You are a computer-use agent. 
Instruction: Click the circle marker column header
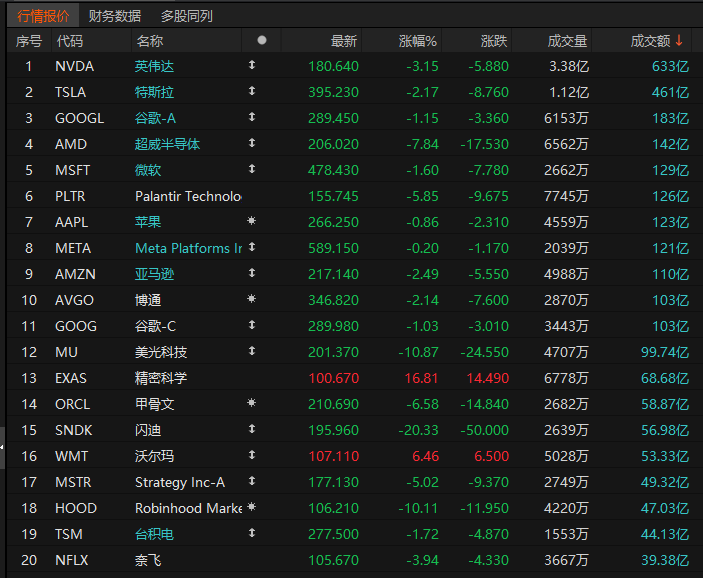pos(262,40)
